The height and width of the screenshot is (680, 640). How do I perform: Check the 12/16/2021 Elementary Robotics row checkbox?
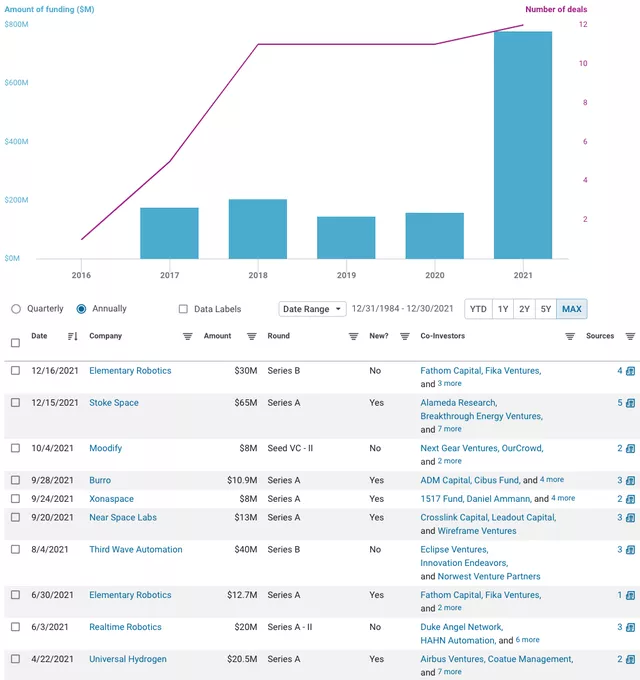(16, 370)
